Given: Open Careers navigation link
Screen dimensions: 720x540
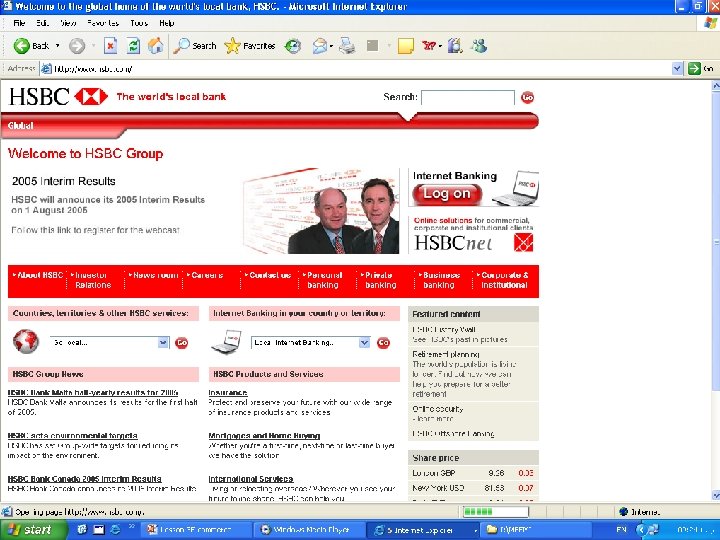Looking at the screenshot, I should point(205,275).
